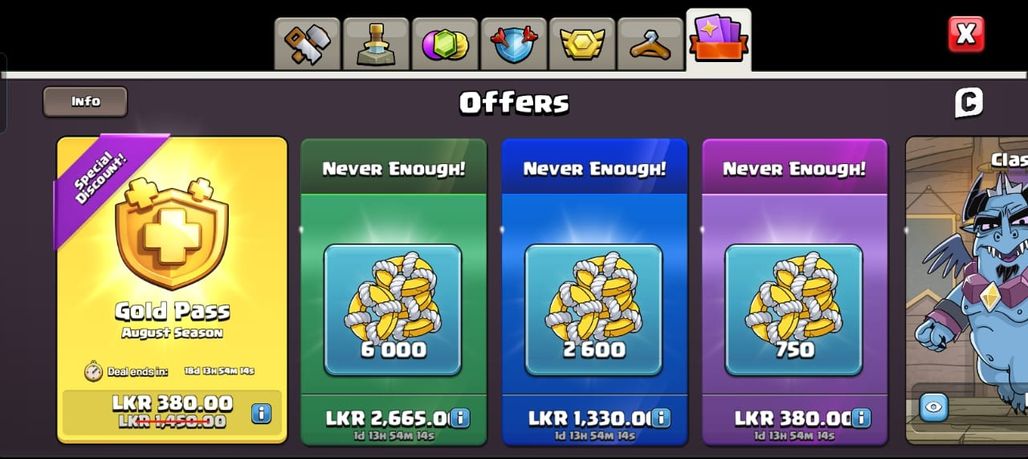Select the blue shield tab
The image size is (1028, 459).
click(513, 44)
